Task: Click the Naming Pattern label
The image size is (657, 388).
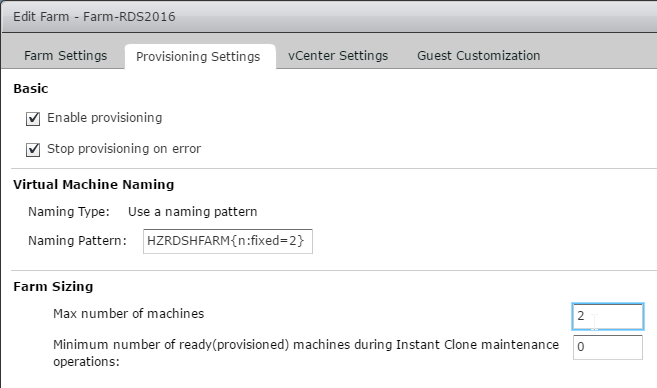Action: [77, 241]
